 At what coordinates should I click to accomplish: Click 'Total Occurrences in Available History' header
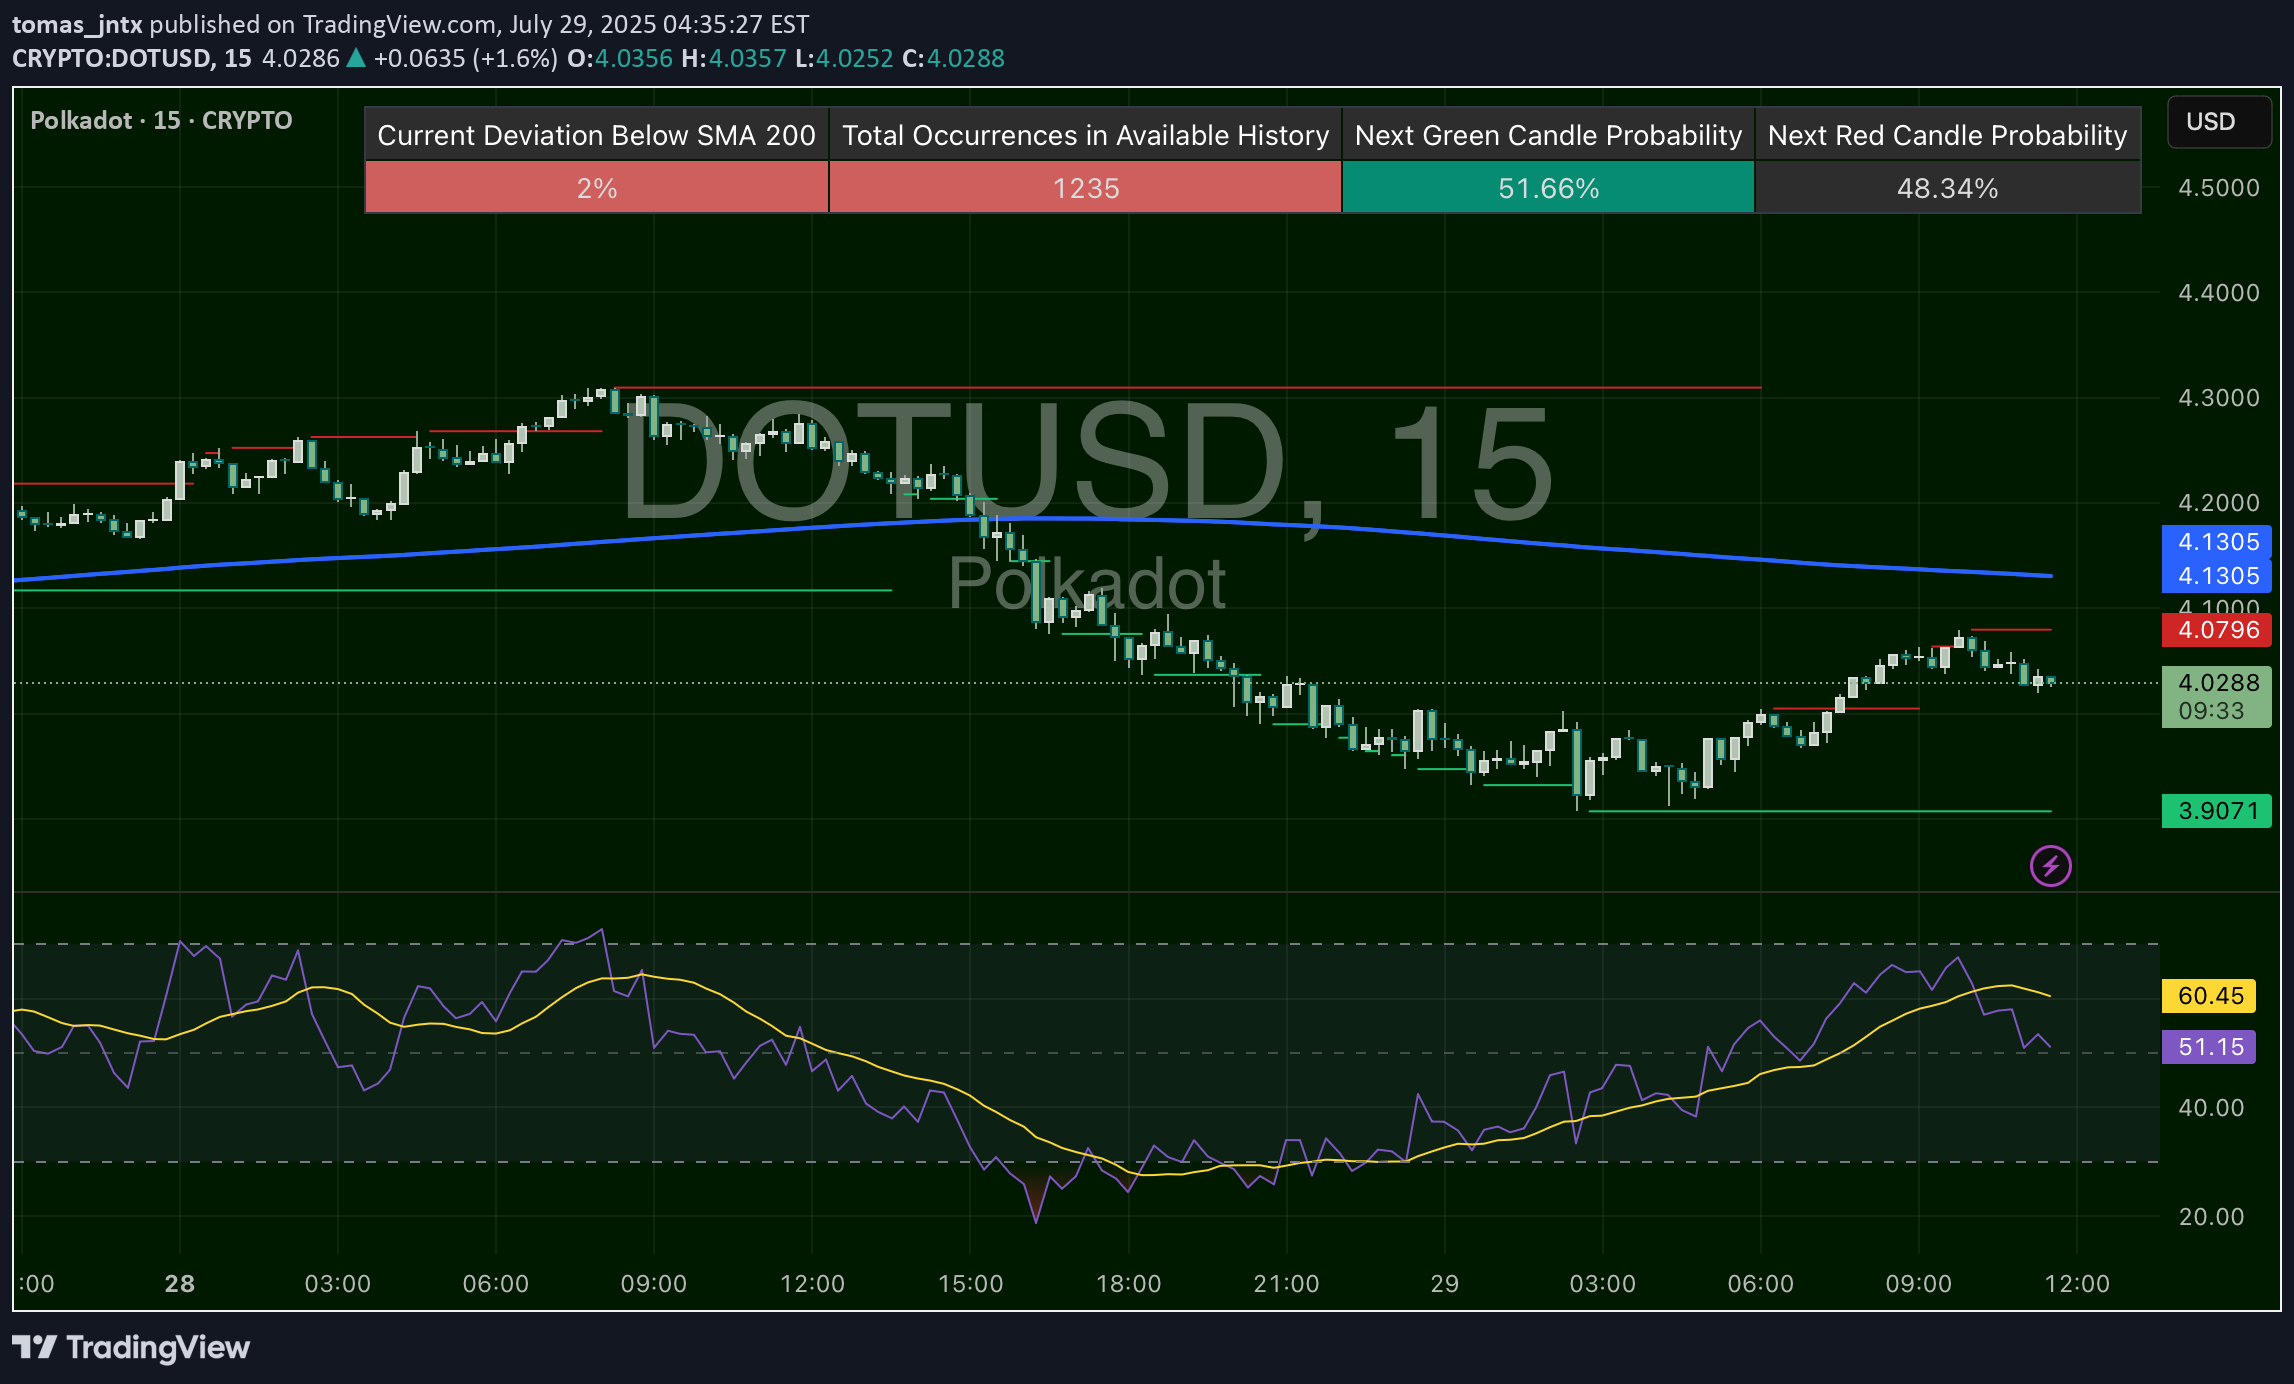(x=1085, y=135)
